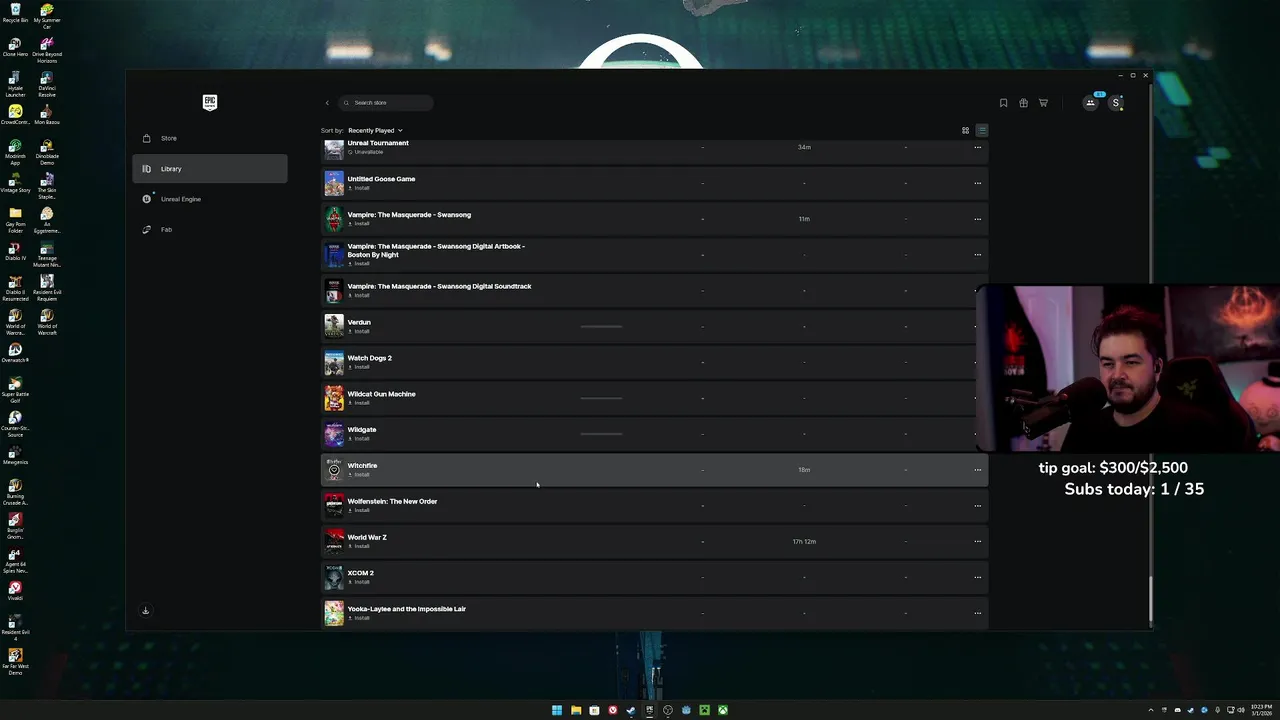Click Install under World War Z
This screenshot has width=1280, height=720.
[360, 546]
